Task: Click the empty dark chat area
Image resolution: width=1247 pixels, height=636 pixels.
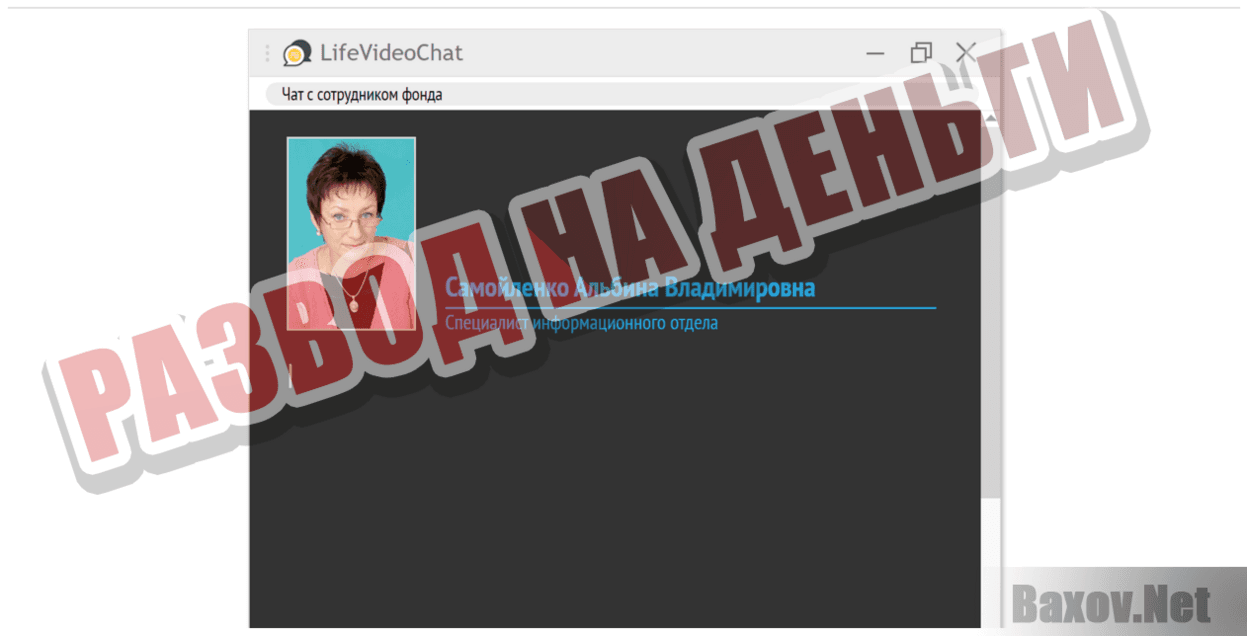Action: (620, 500)
